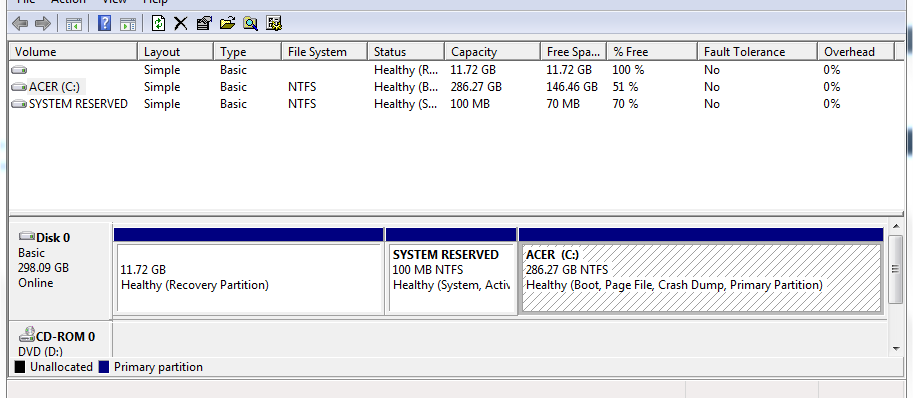Click the Disk 0 drive icon
Viewport: 913px width, 398px height.
coord(27,236)
